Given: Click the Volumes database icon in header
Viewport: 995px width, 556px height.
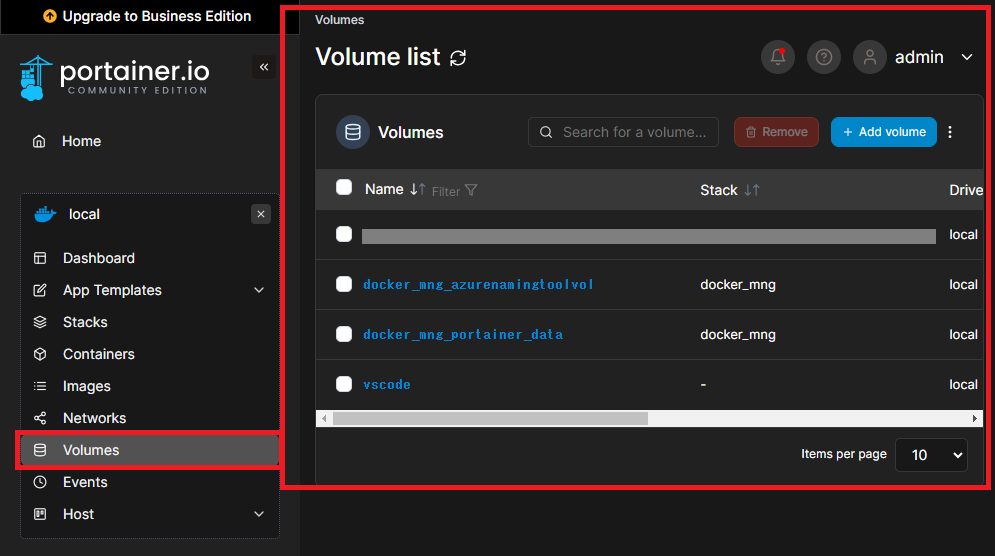Looking at the screenshot, I should point(353,132).
